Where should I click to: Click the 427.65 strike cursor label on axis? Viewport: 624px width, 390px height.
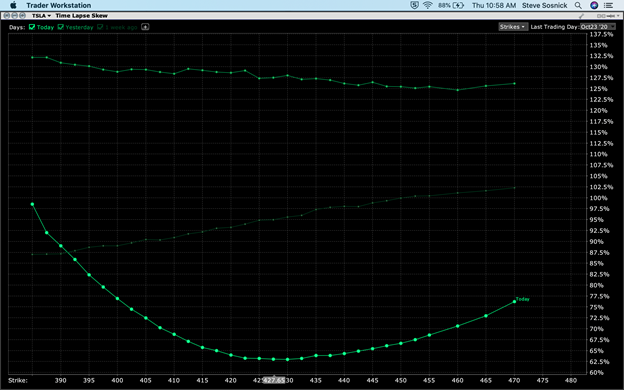[x=274, y=380]
